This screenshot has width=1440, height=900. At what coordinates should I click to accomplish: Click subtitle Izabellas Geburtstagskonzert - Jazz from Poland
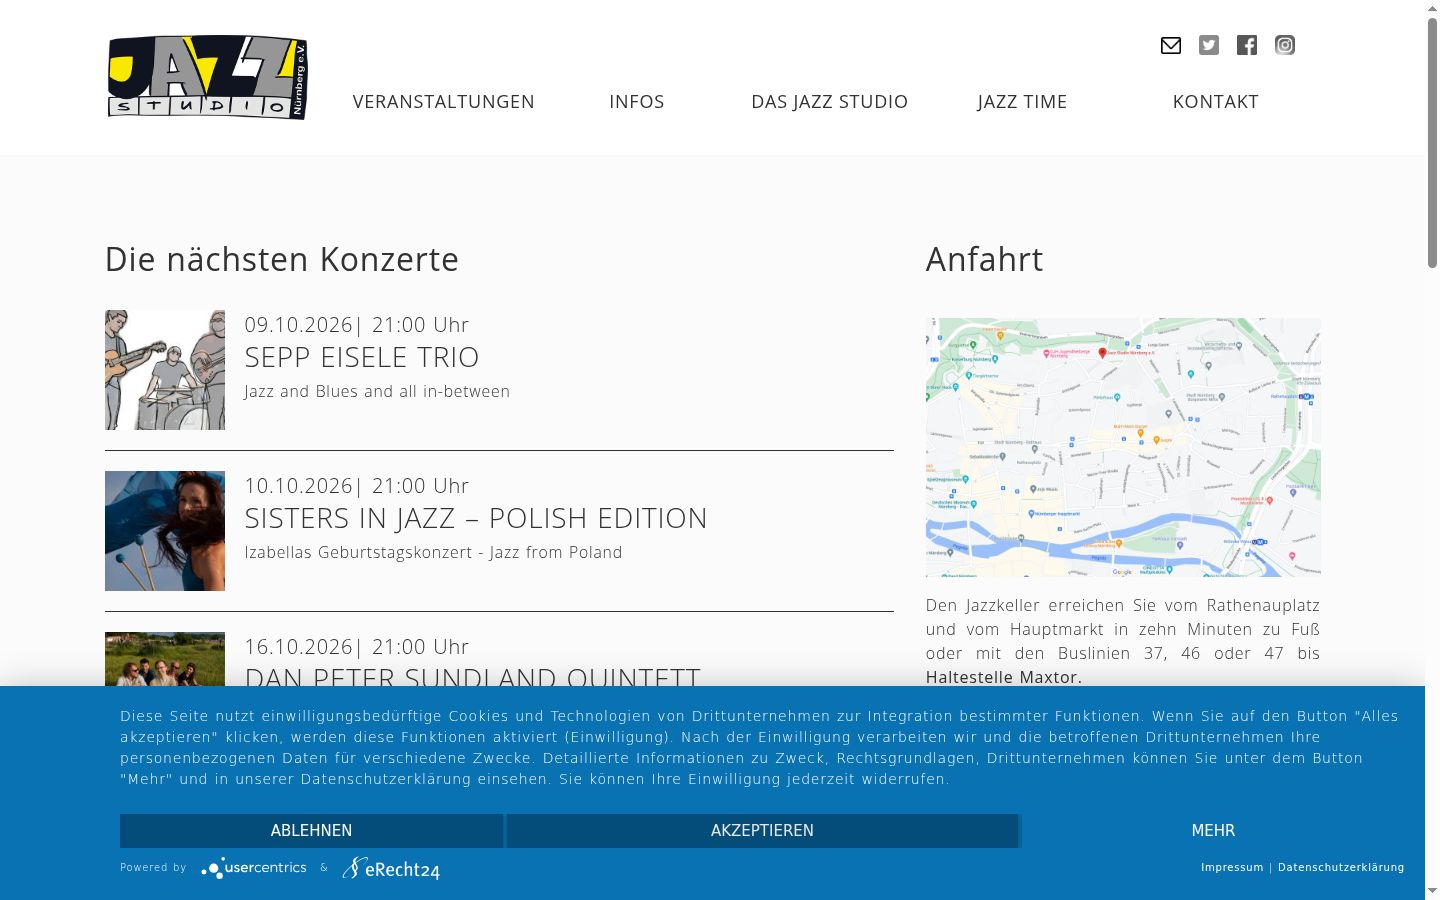(433, 552)
